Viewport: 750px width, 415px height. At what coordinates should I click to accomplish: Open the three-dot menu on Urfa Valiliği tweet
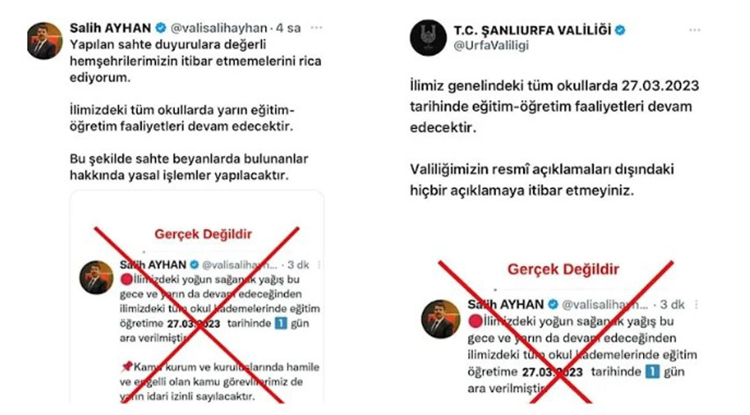695,30
